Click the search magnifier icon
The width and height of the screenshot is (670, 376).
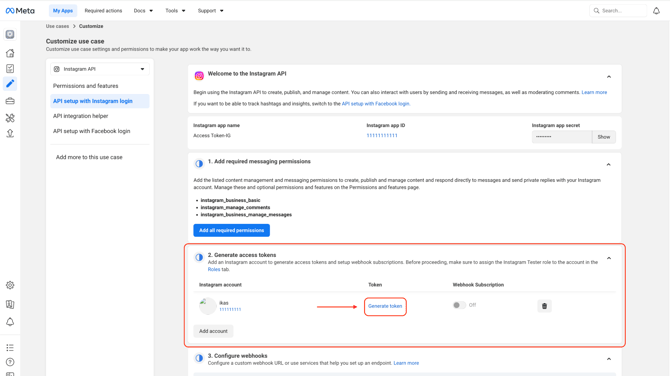tap(597, 11)
